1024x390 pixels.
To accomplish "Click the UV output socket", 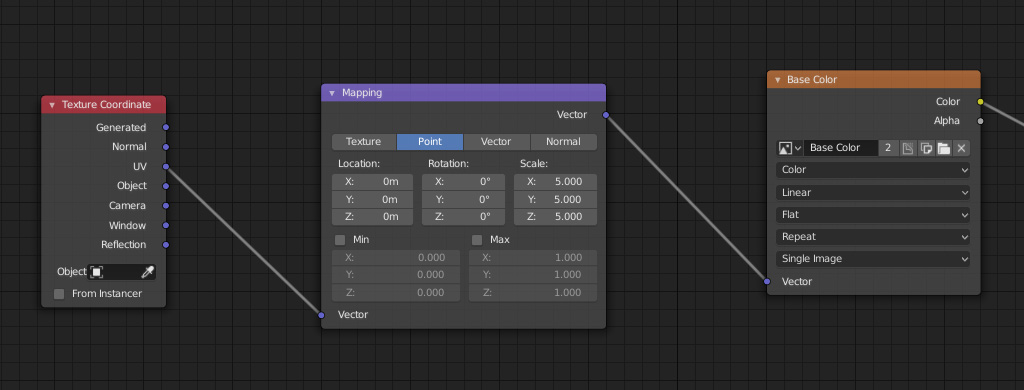I will [166, 167].
